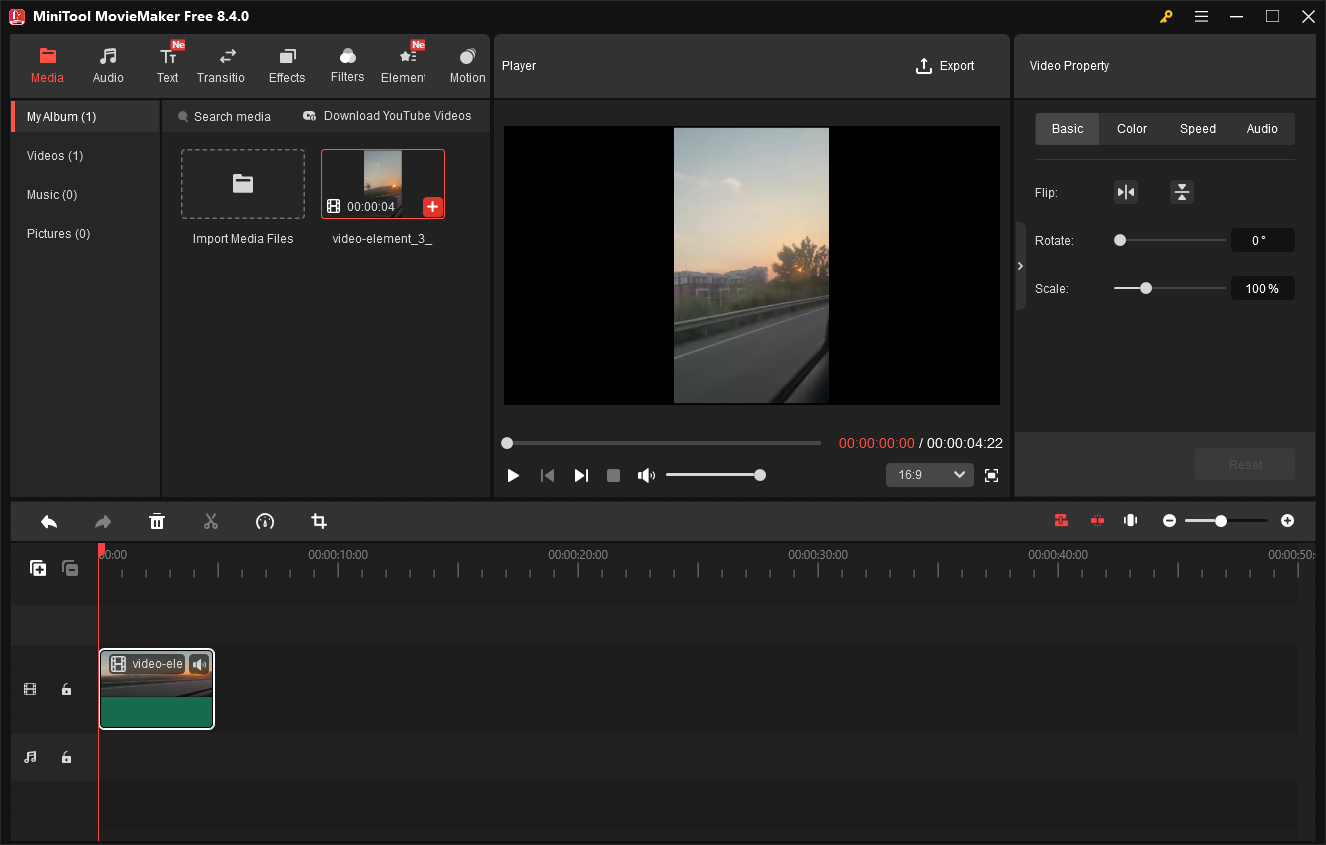Select the Crop tool above the timeline

318,521
